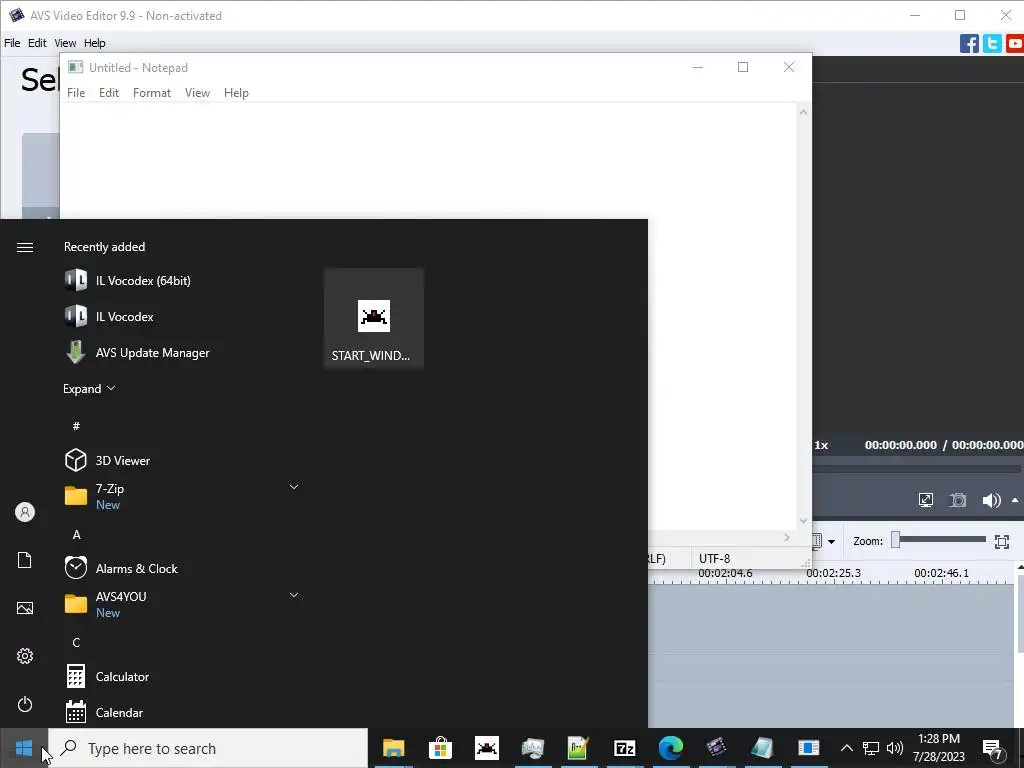Click Notepad vertical scrollbar up arrow
This screenshot has width=1024, height=768.
803,112
